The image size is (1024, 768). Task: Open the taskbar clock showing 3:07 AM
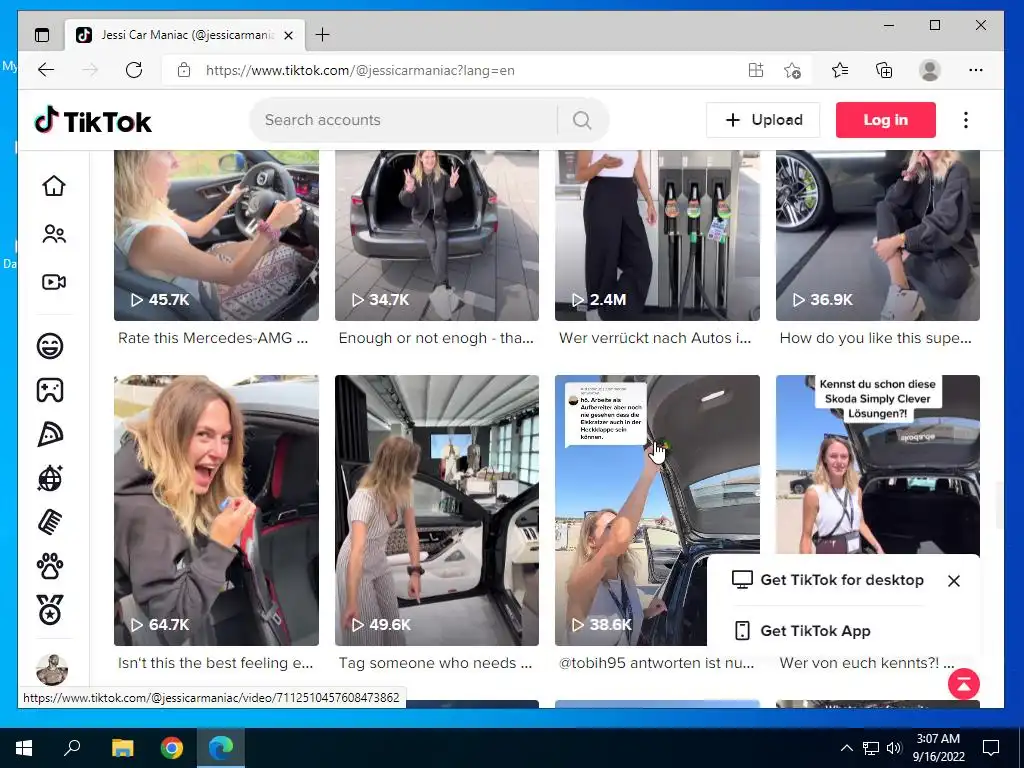point(938,748)
